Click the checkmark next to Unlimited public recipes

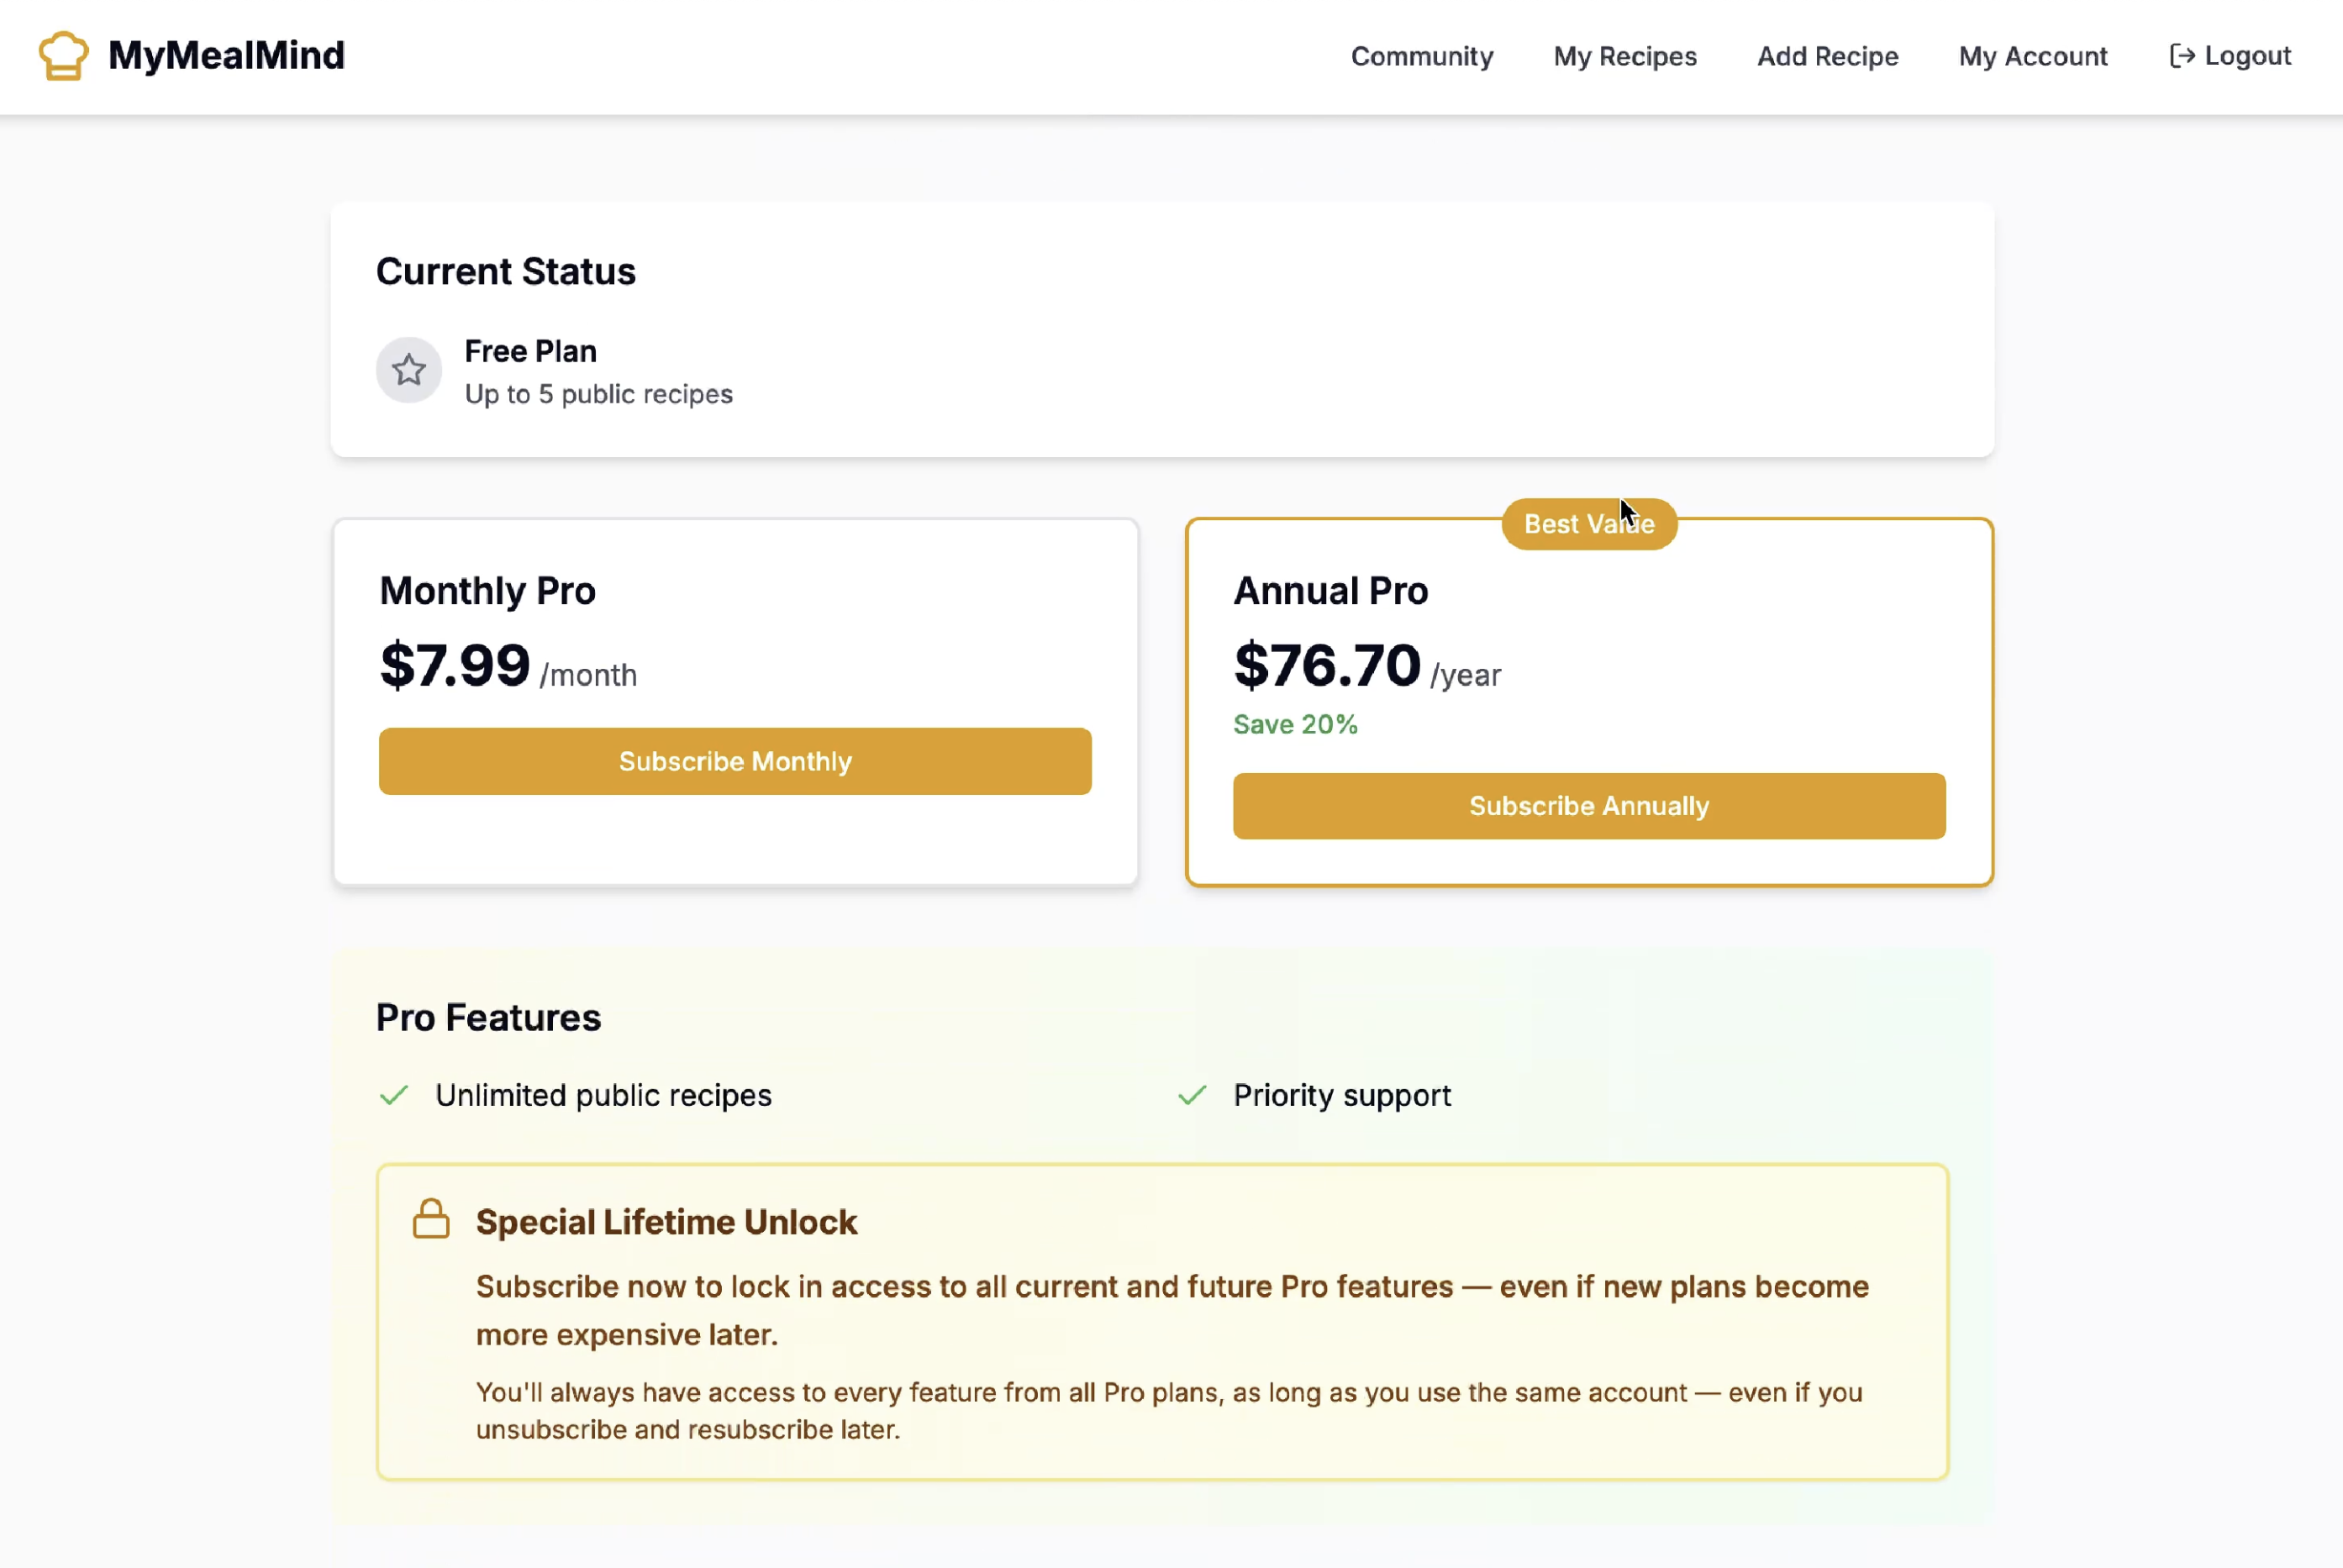click(x=394, y=1095)
